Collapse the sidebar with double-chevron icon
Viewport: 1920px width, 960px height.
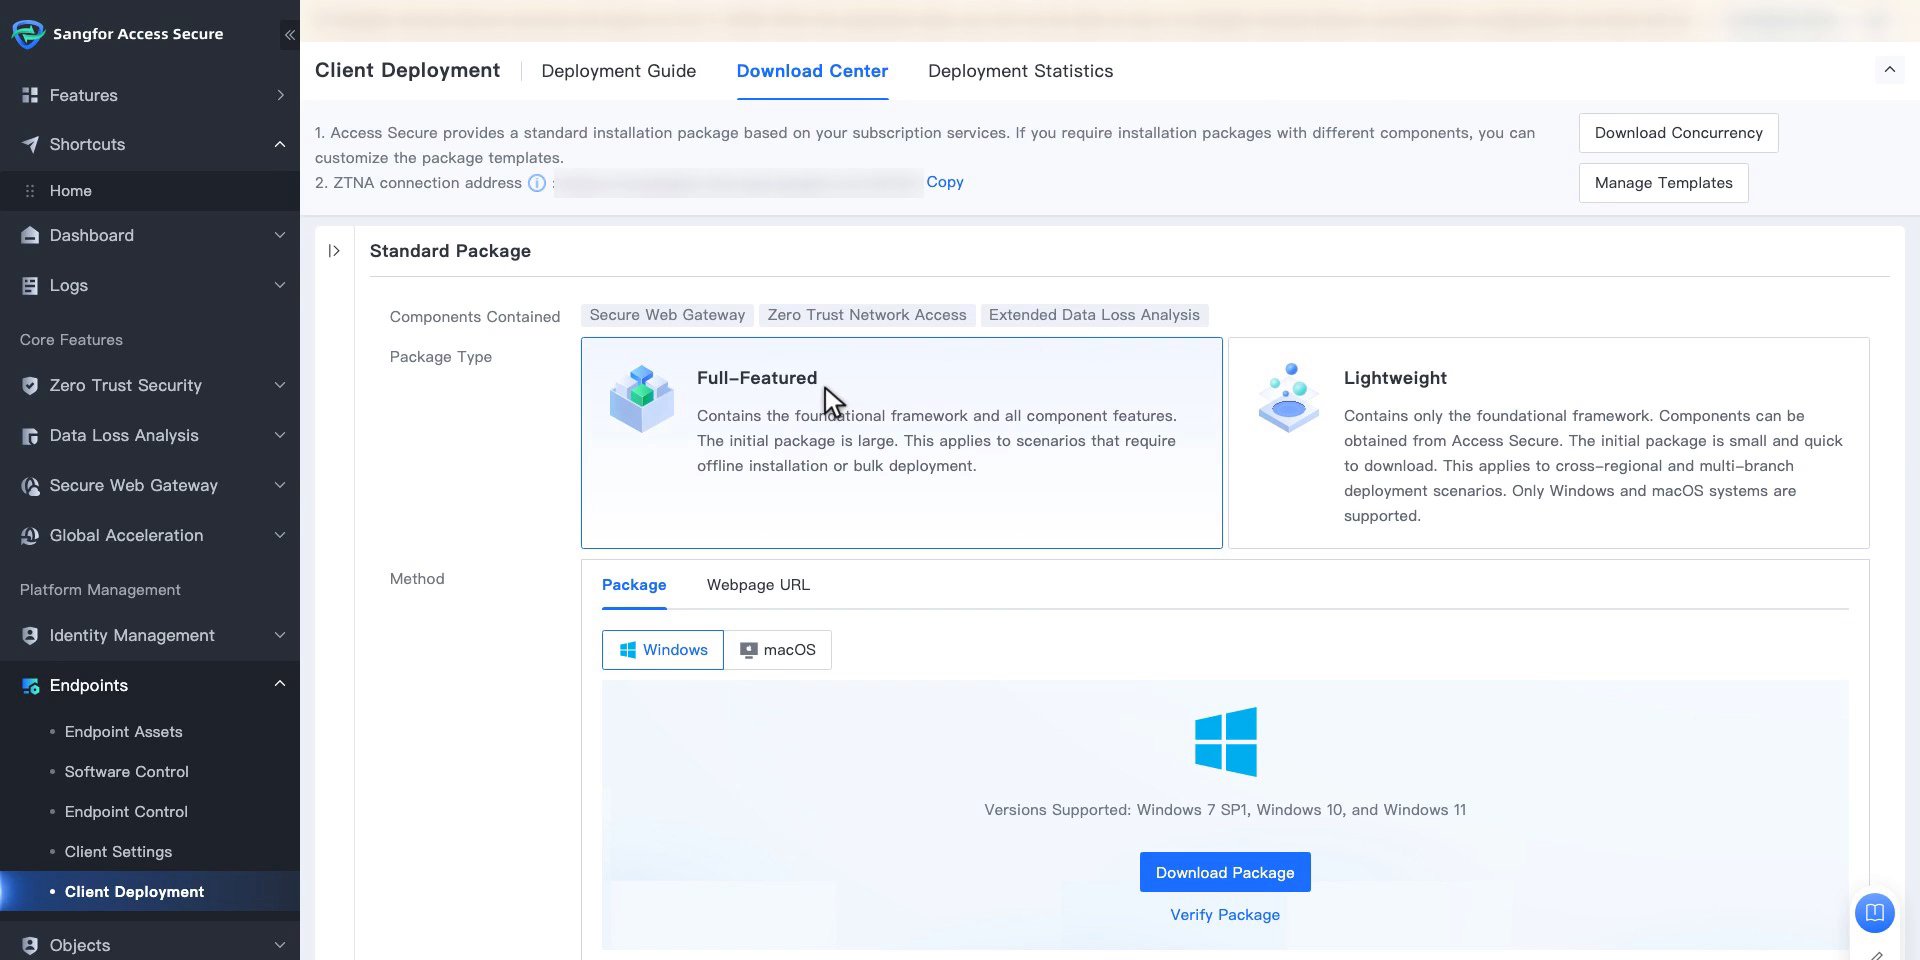(x=289, y=35)
